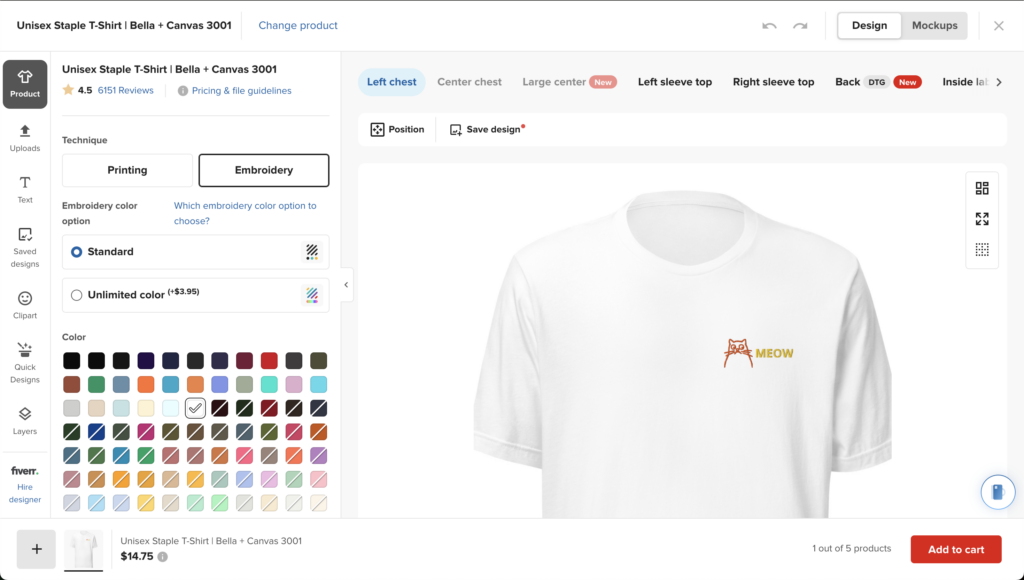Pick the orange shirt color swatch
Screen dimensions: 1024x580
pos(146,384)
